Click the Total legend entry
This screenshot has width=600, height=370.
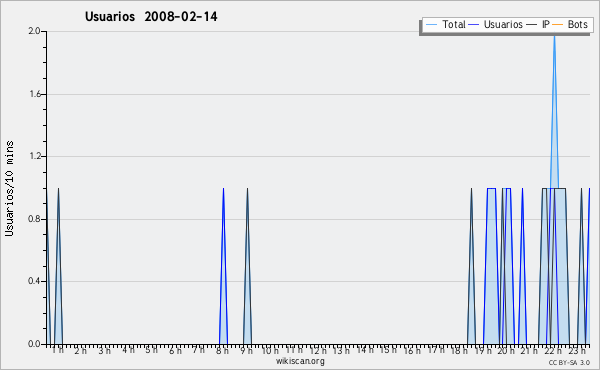coord(445,24)
